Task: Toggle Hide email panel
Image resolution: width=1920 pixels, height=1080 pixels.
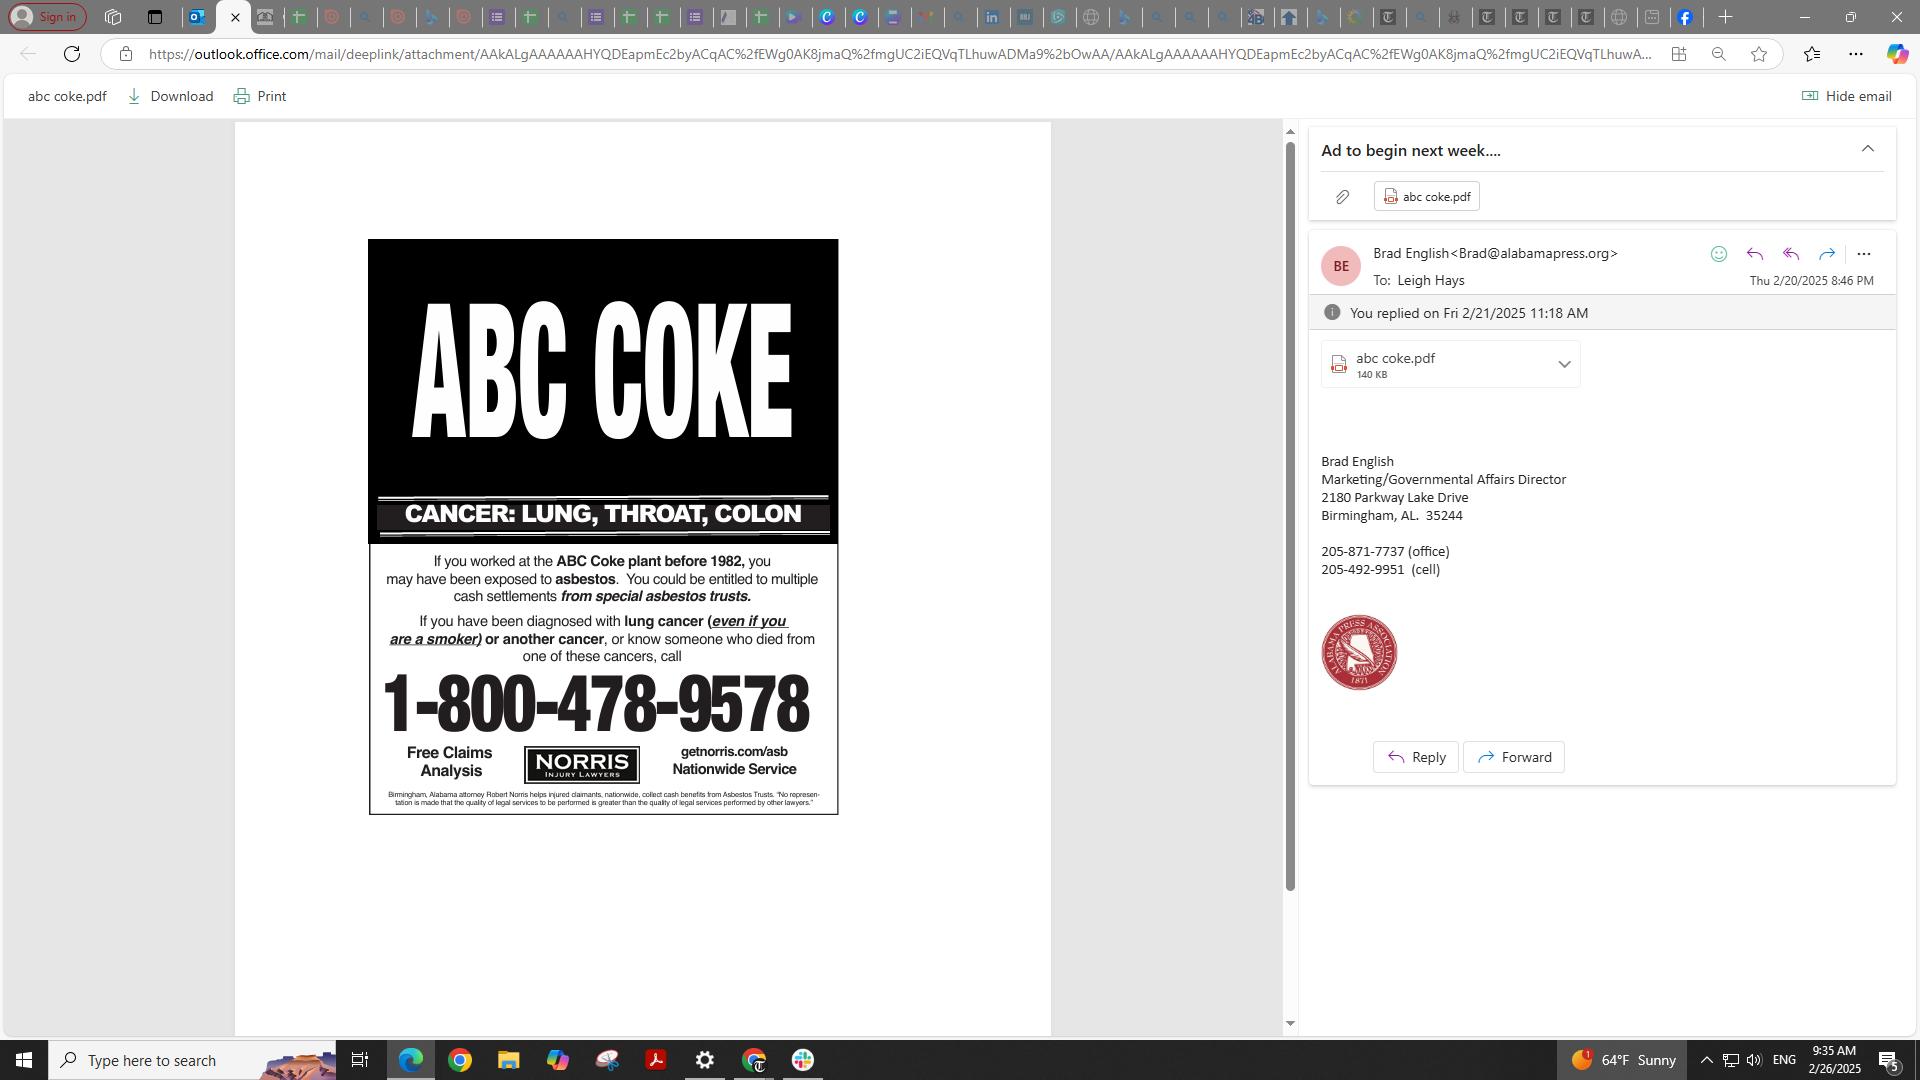Action: 1846,96
